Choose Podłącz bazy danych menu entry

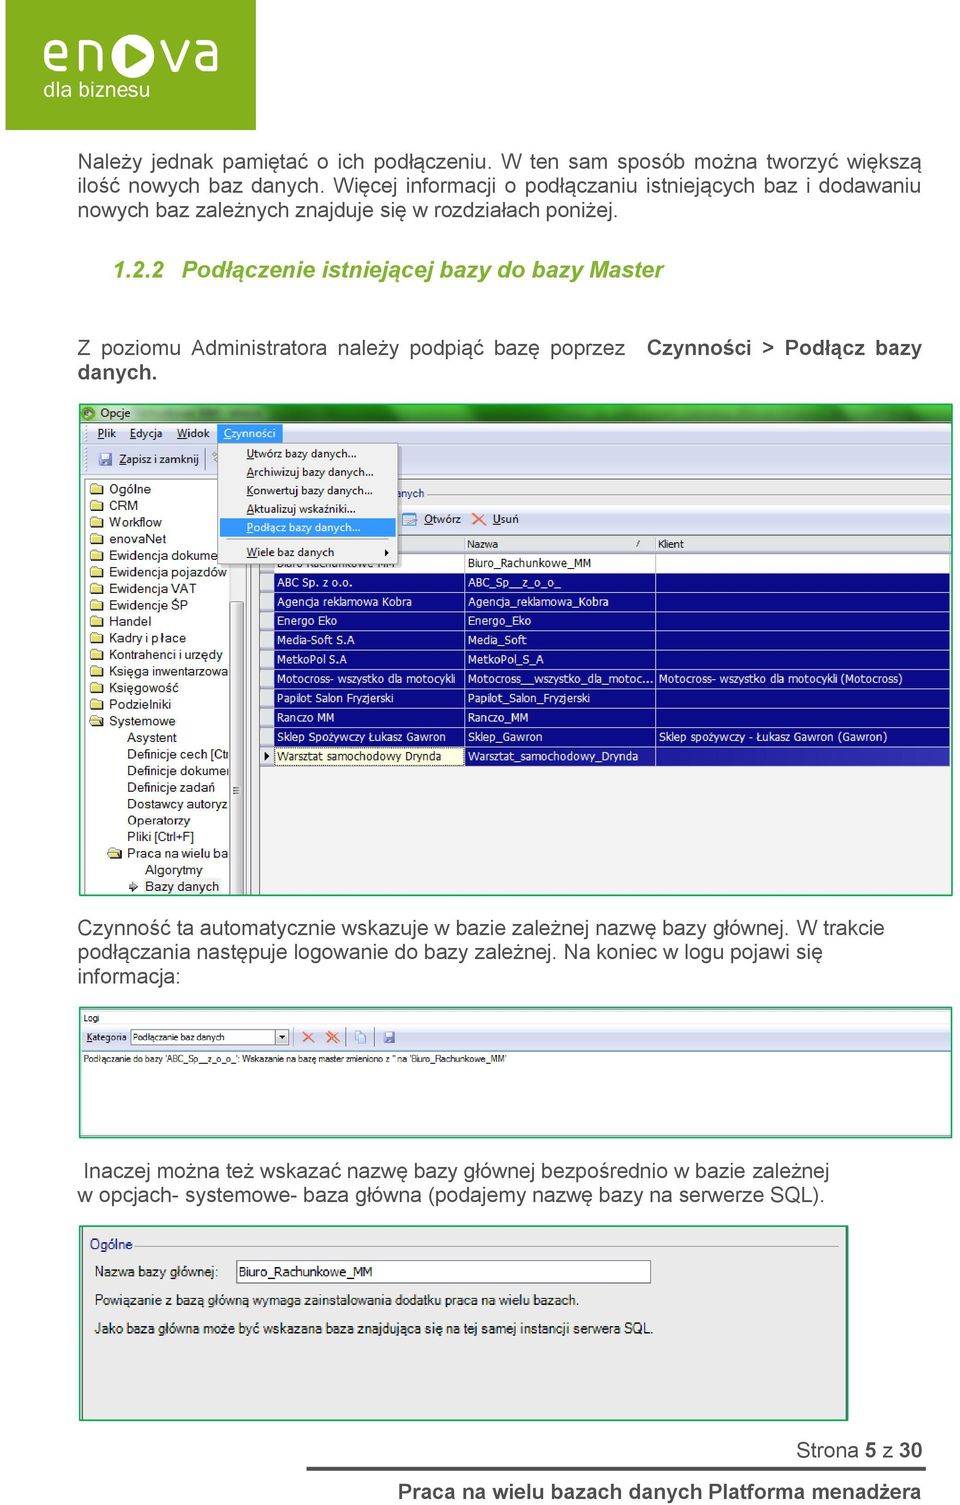(308, 527)
